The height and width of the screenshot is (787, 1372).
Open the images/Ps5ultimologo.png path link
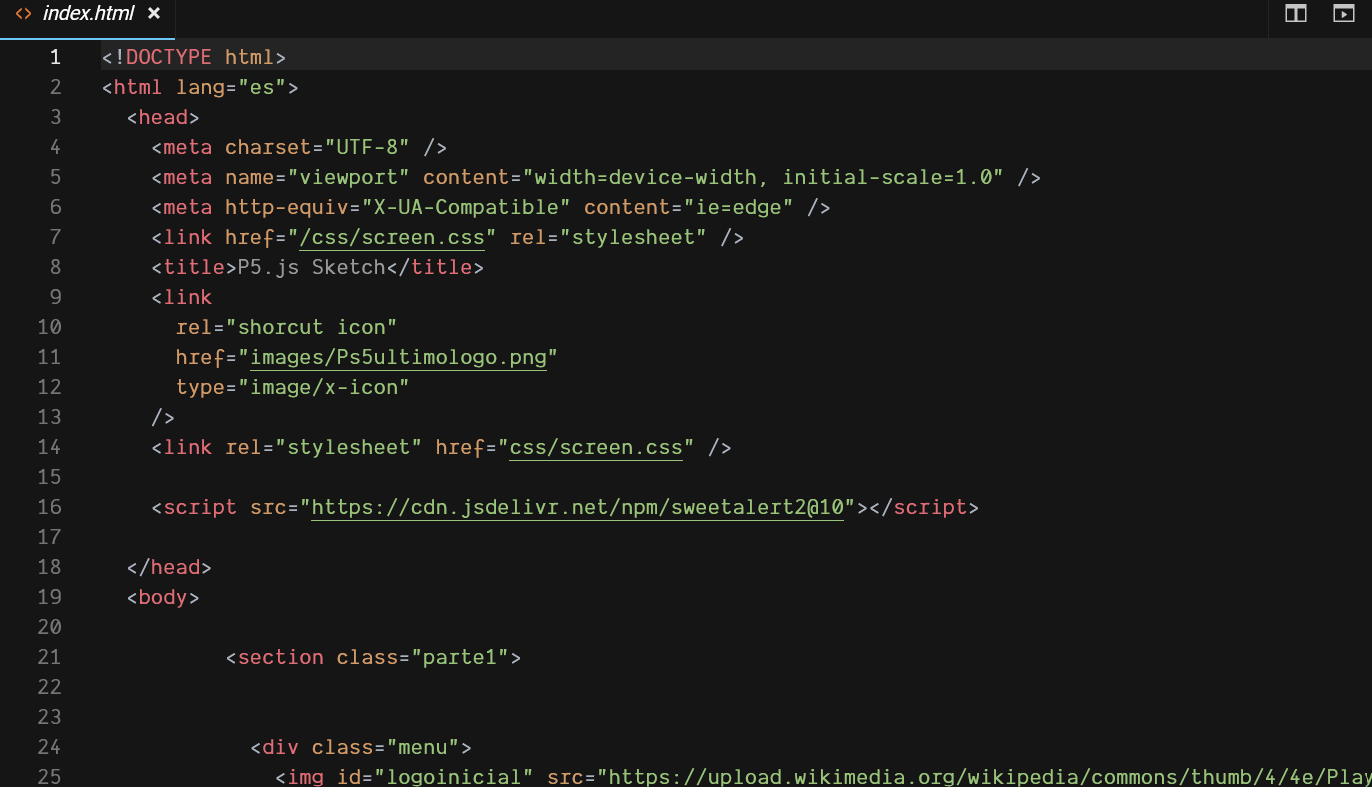coord(398,357)
